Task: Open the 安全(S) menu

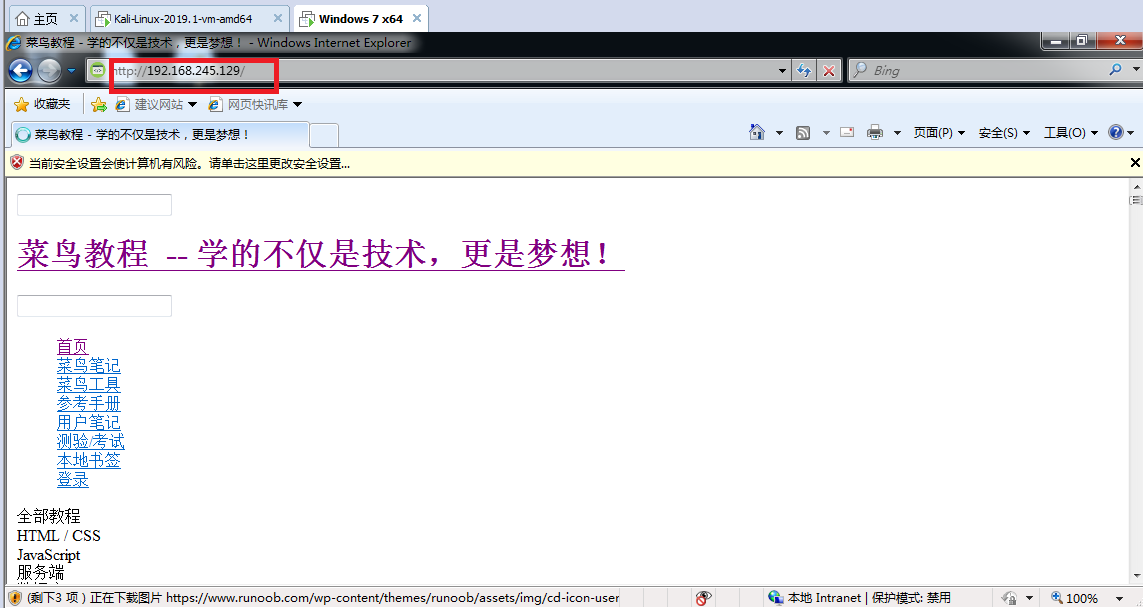Action: (x=1004, y=133)
